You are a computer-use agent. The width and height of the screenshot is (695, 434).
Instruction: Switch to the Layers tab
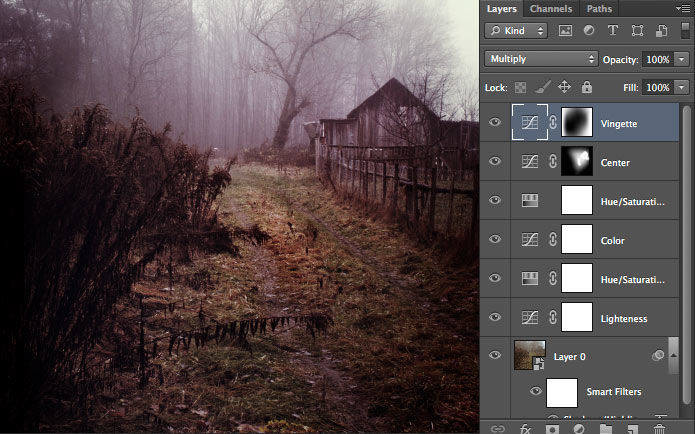(501, 9)
